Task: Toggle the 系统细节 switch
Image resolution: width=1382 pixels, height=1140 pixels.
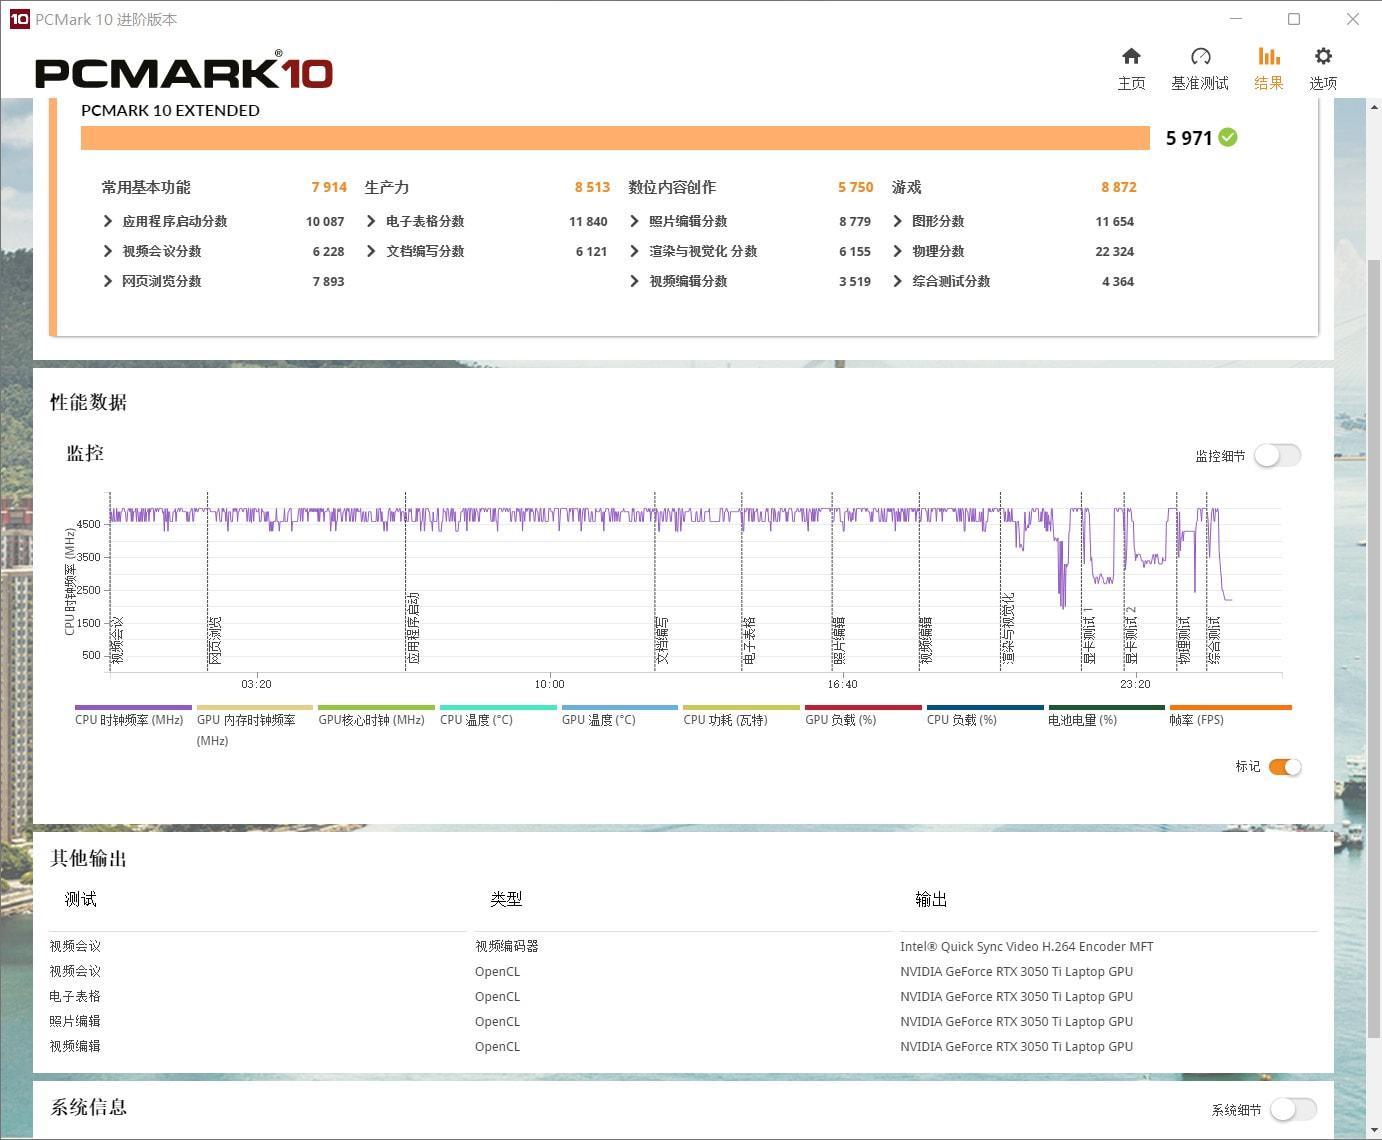Action: click(x=1293, y=1110)
